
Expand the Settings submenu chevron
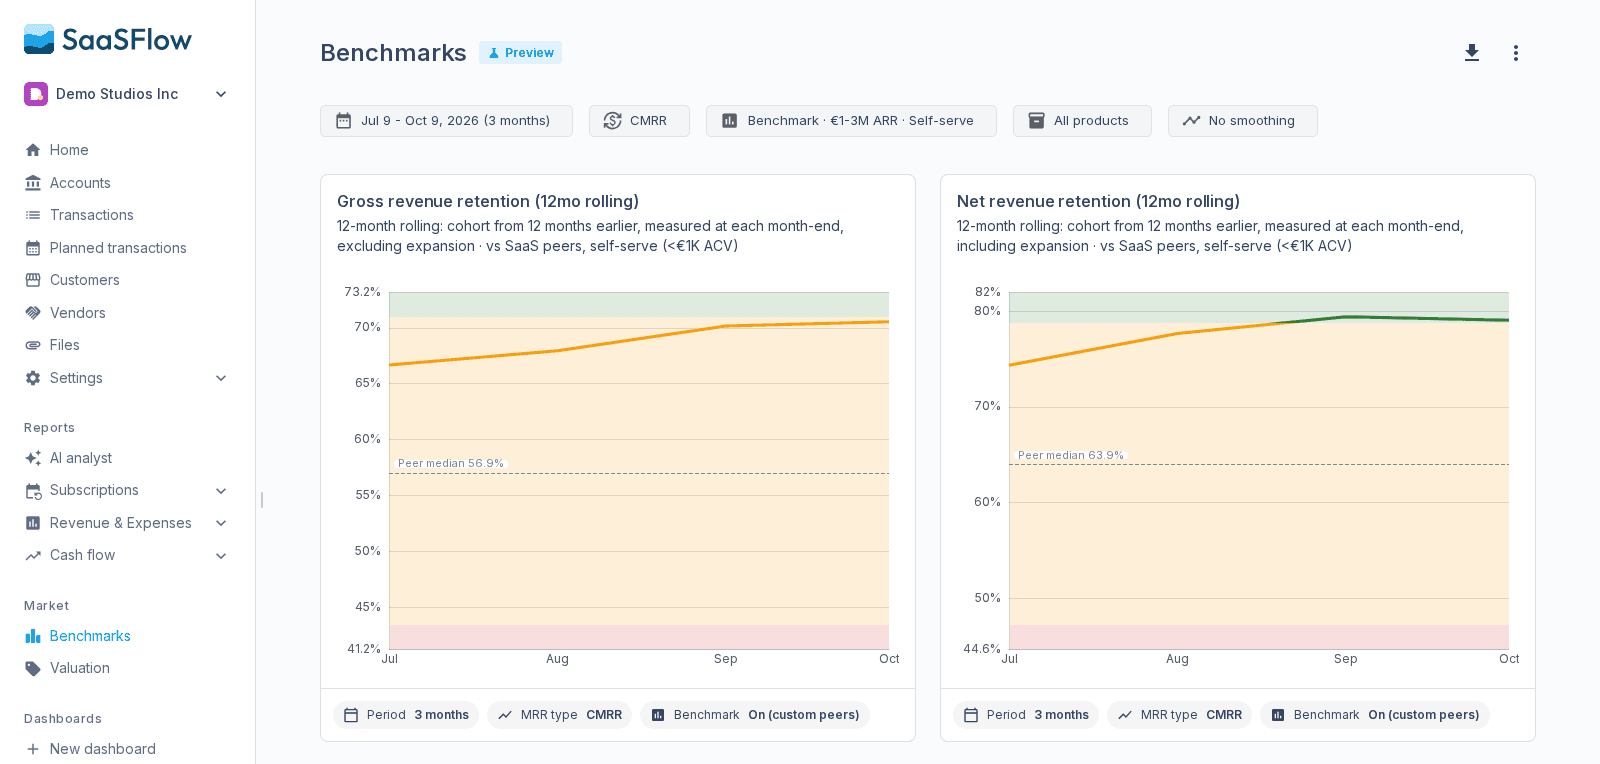(221, 378)
